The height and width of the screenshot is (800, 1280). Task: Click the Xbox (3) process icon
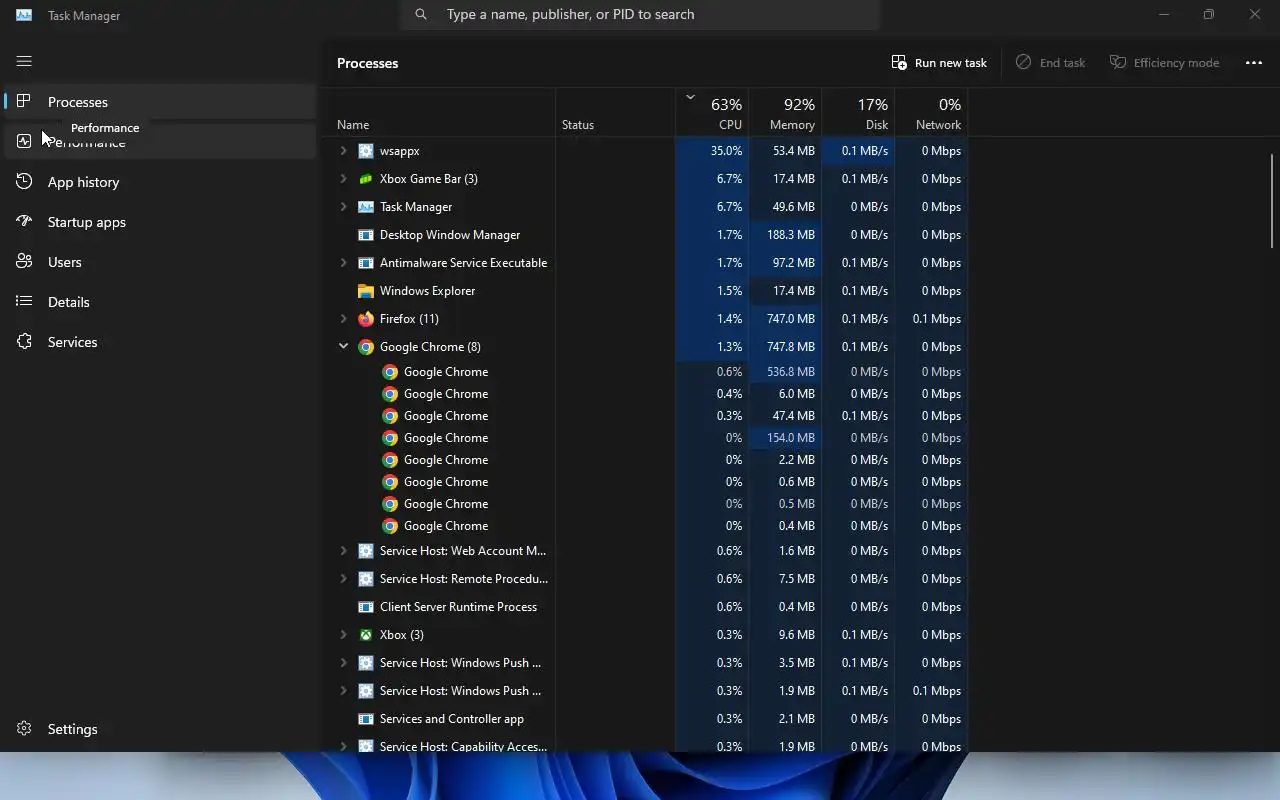(366, 635)
